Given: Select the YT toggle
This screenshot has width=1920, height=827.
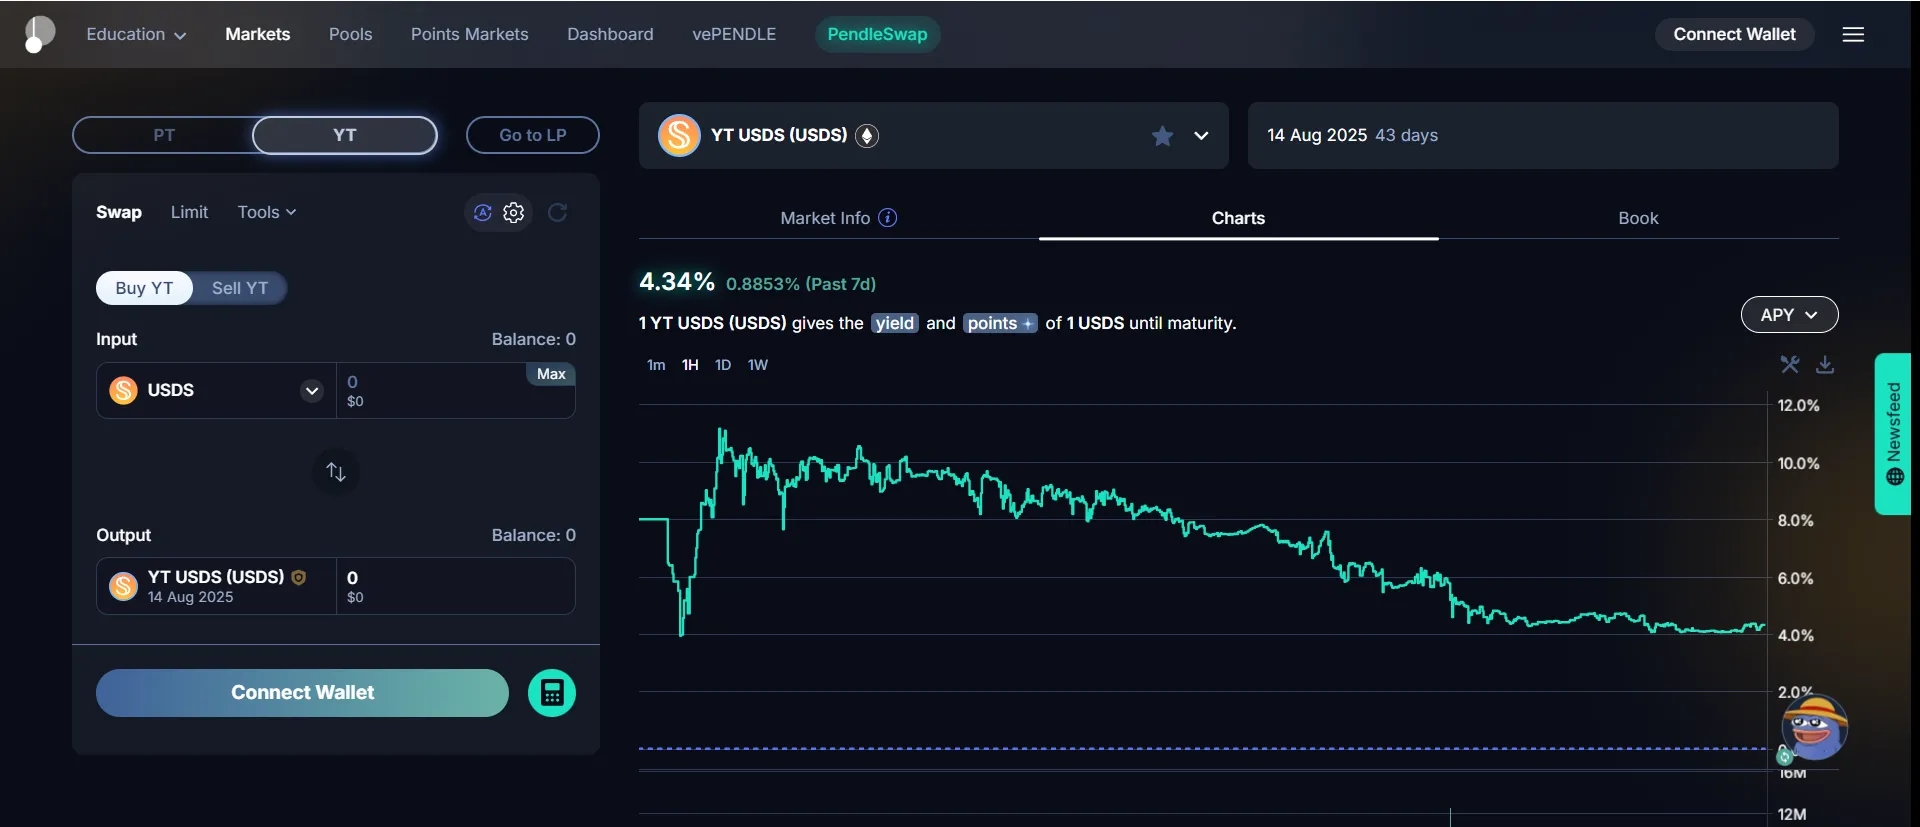Looking at the screenshot, I should tap(345, 135).
